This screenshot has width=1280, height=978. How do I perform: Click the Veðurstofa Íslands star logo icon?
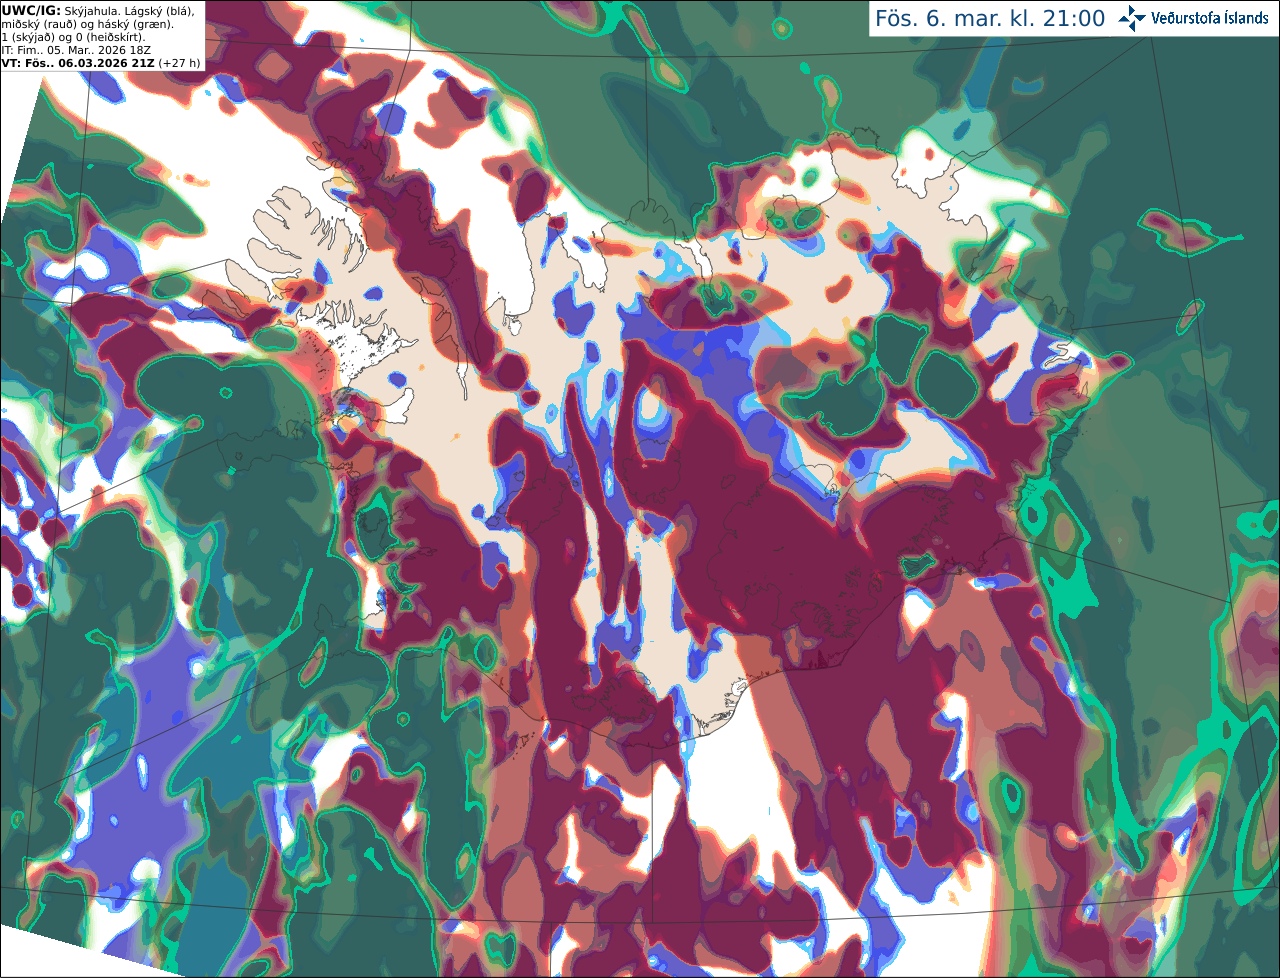click(x=1132, y=18)
